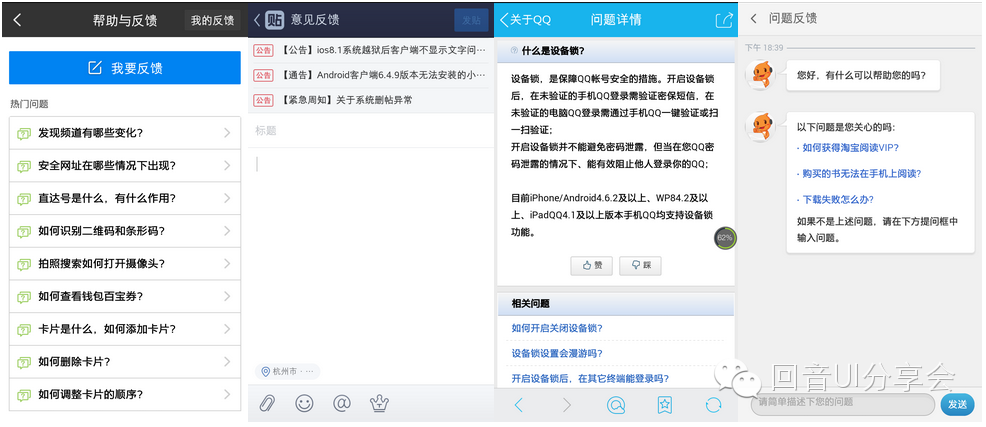This screenshot has height=427, width=986.
Task: Go back from 意见反馈 screen
Action: click(257, 19)
